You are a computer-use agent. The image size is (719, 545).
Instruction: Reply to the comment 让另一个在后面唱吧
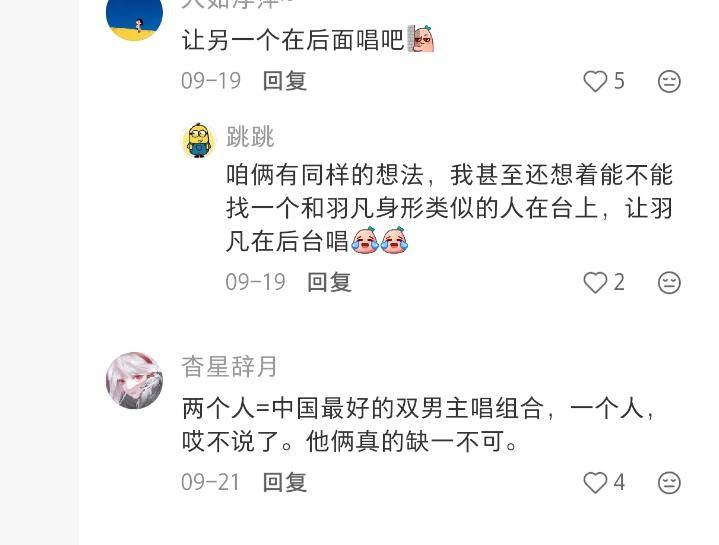[285, 81]
